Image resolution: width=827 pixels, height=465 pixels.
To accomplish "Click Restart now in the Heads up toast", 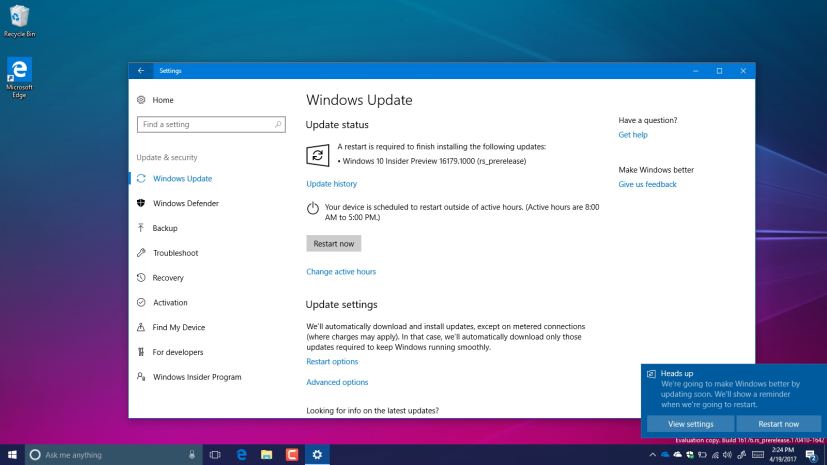I will tap(778, 424).
